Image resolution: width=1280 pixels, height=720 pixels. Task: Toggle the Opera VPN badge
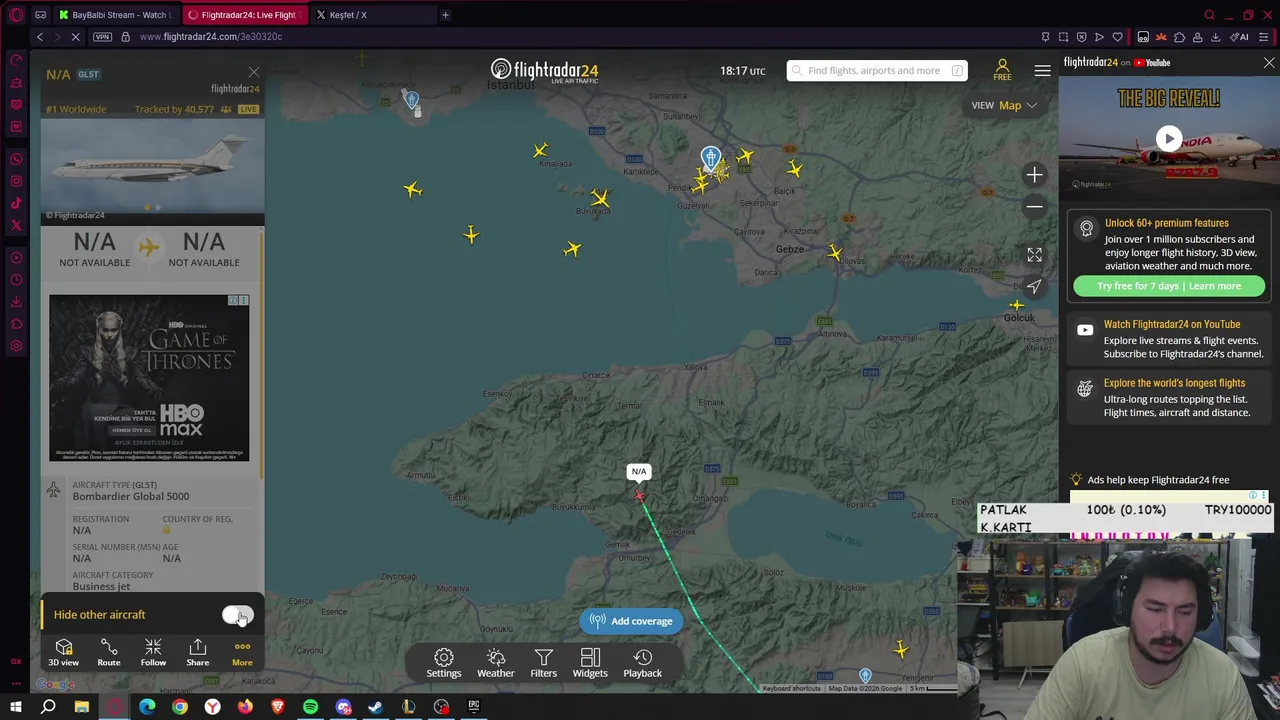pyautogui.click(x=102, y=37)
